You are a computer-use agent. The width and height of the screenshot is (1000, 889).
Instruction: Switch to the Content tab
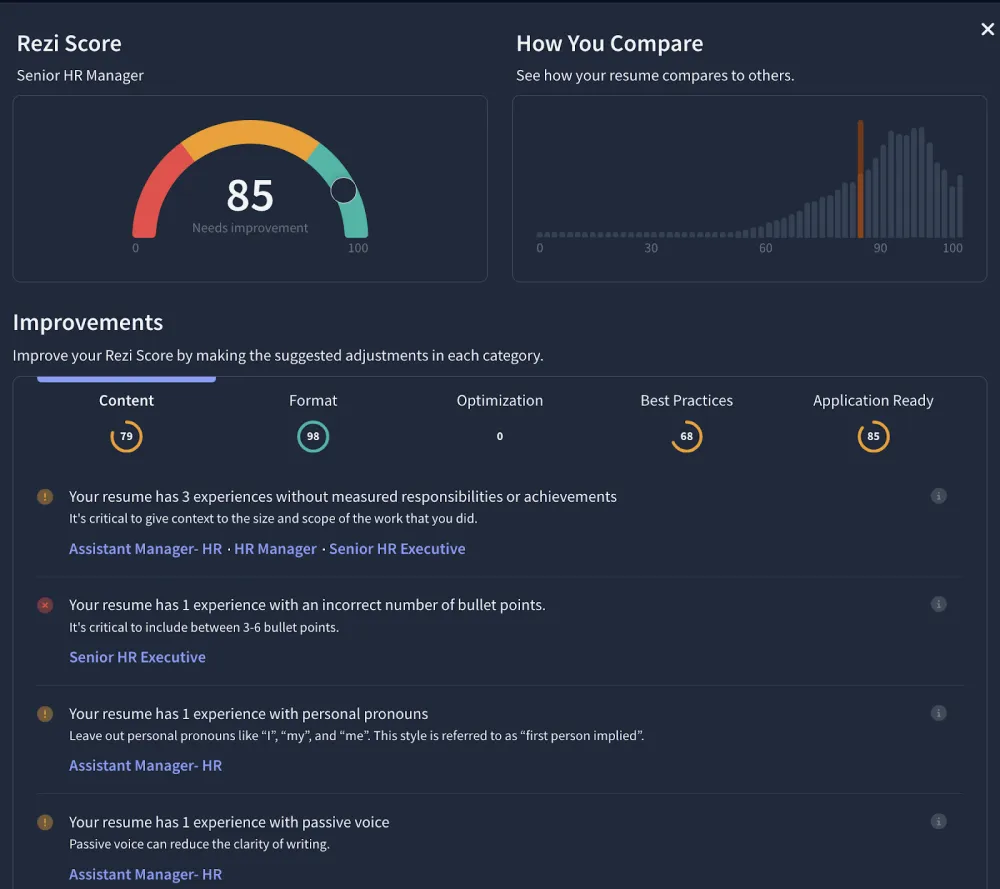click(126, 400)
